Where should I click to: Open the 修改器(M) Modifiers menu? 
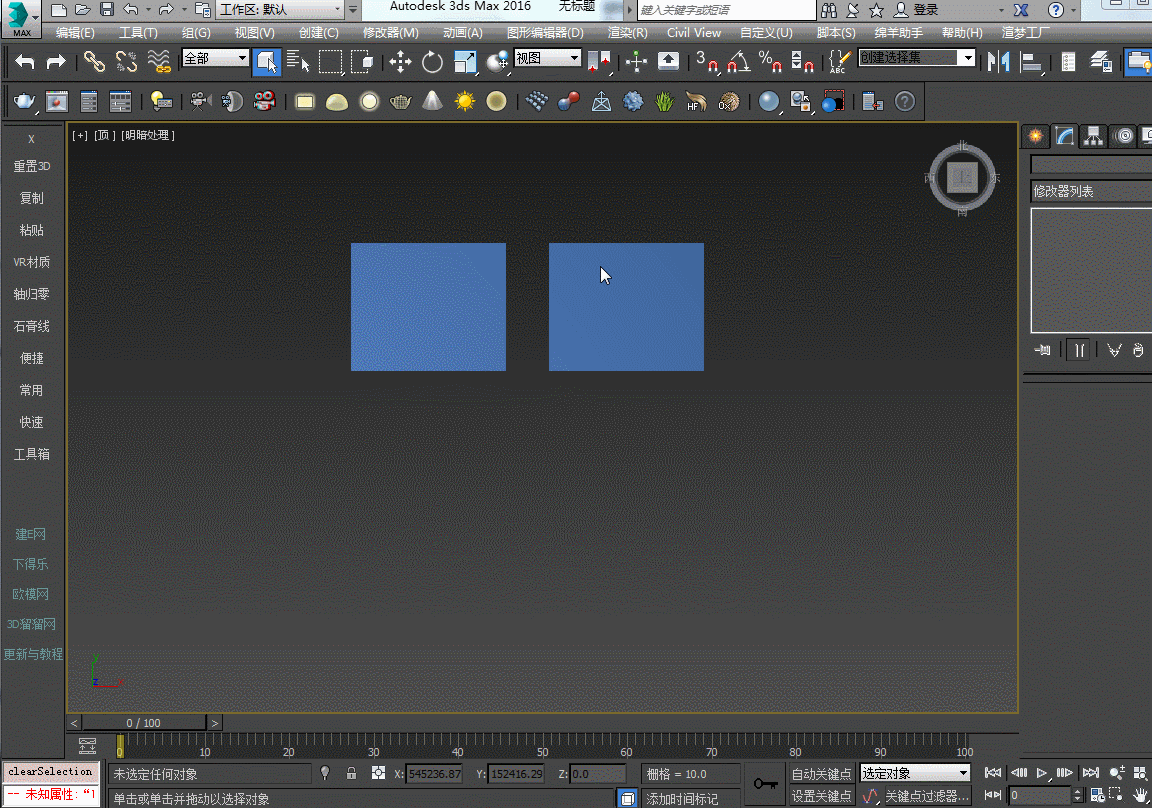(x=390, y=33)
